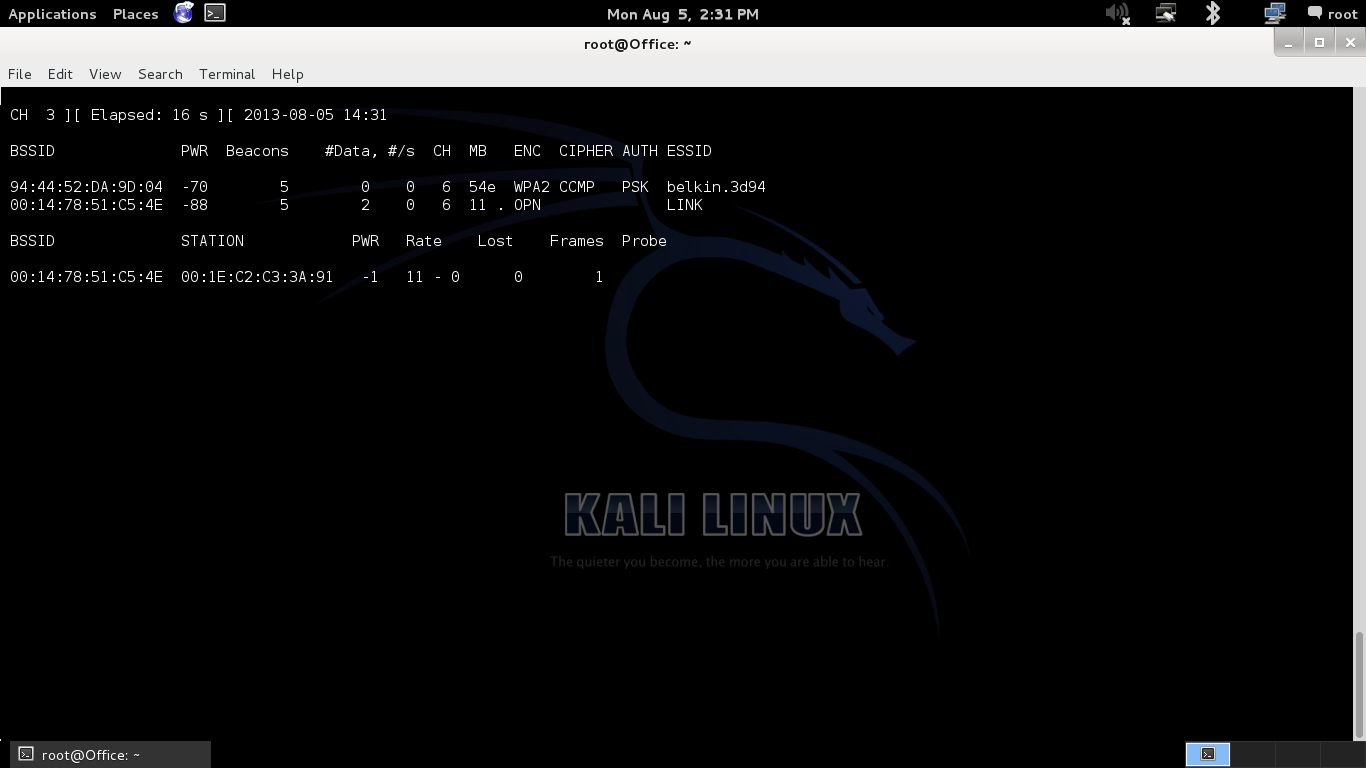Viewport: 1366px width, 768px height.
Task: Click the CCMP cipher value
Action: coord(577,187)
